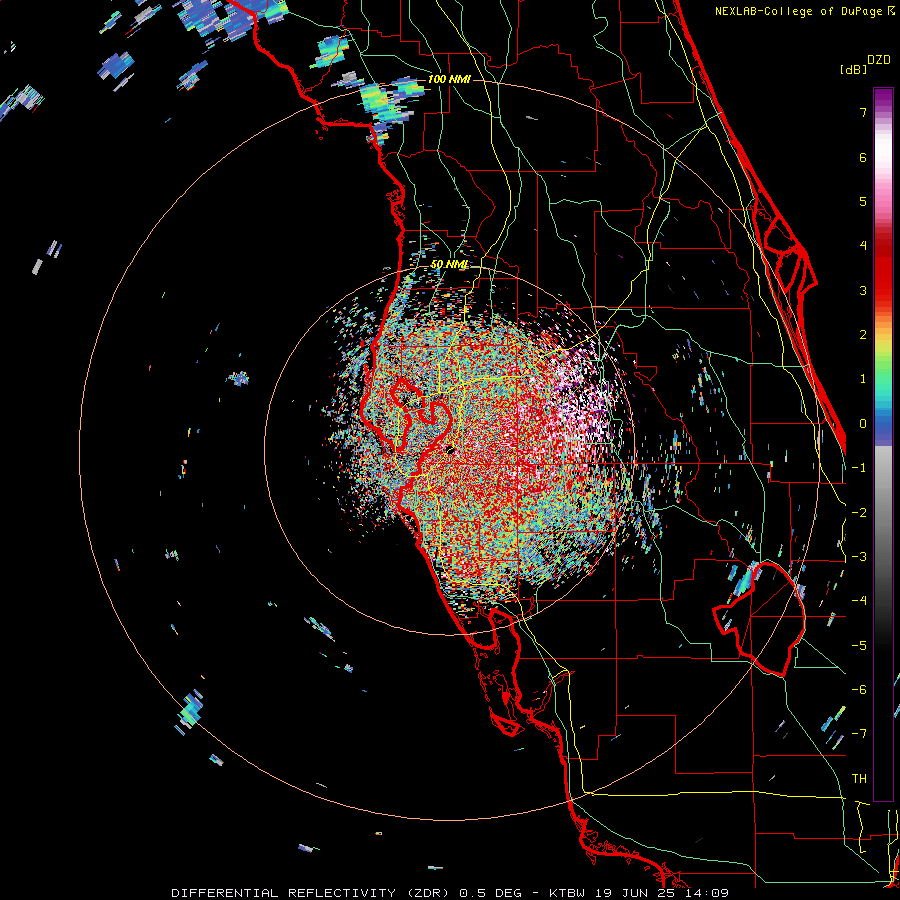The width and height of the screenshot is (900, 900).
Task: Click the 50 NMI range ring label
Action: pos(449,265)
